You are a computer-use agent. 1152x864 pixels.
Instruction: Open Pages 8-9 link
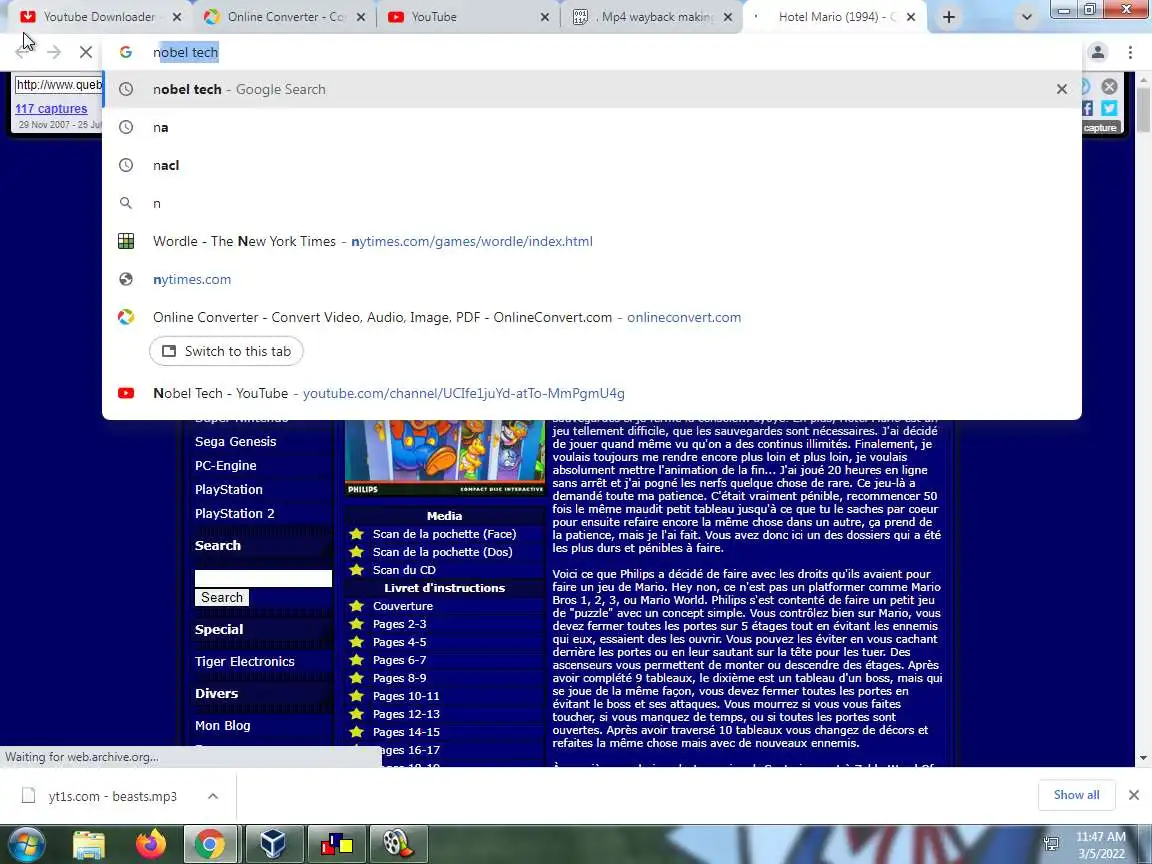tap(400, 678)
